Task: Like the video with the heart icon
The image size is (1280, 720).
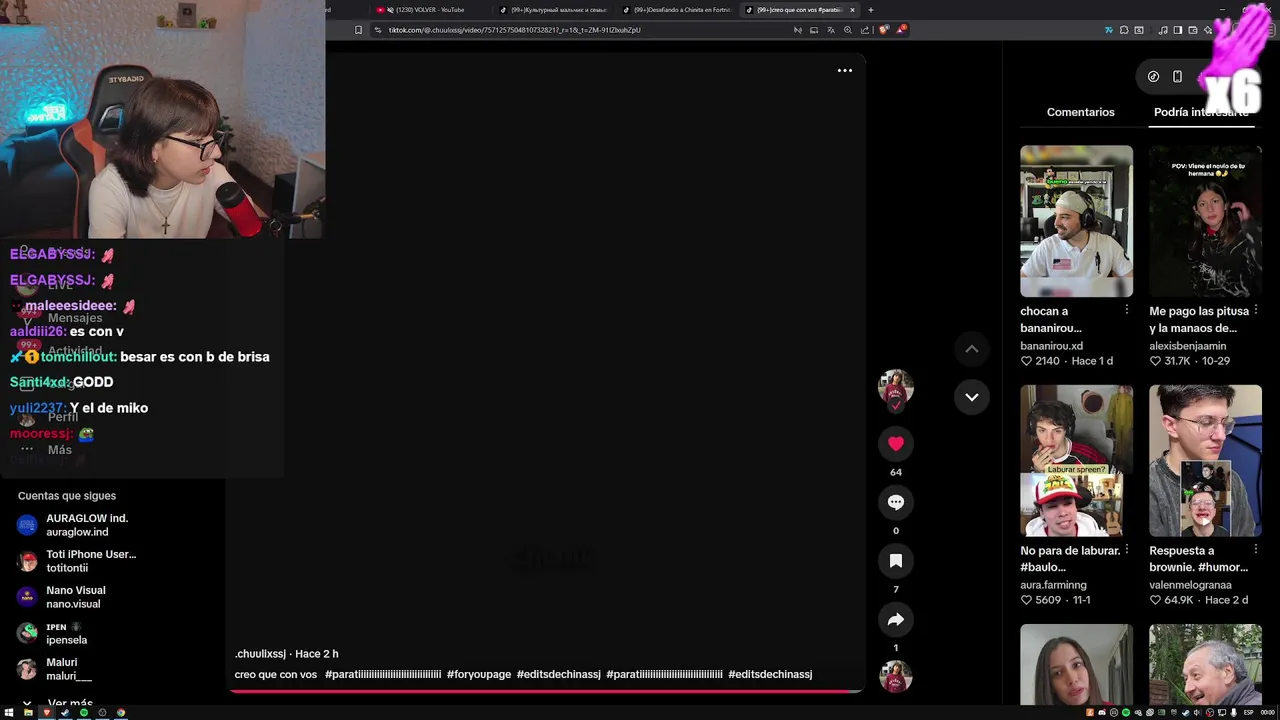Action: point(895,443)
